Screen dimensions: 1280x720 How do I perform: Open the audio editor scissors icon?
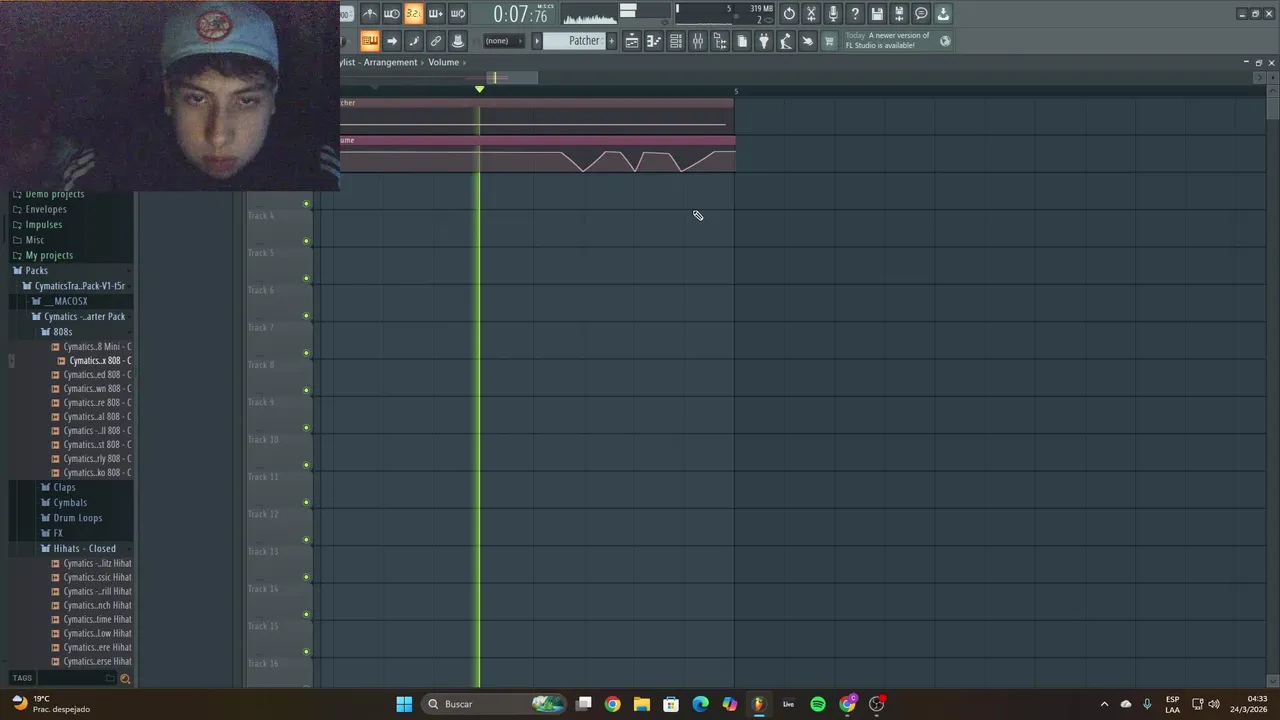[x=811, y=14]
